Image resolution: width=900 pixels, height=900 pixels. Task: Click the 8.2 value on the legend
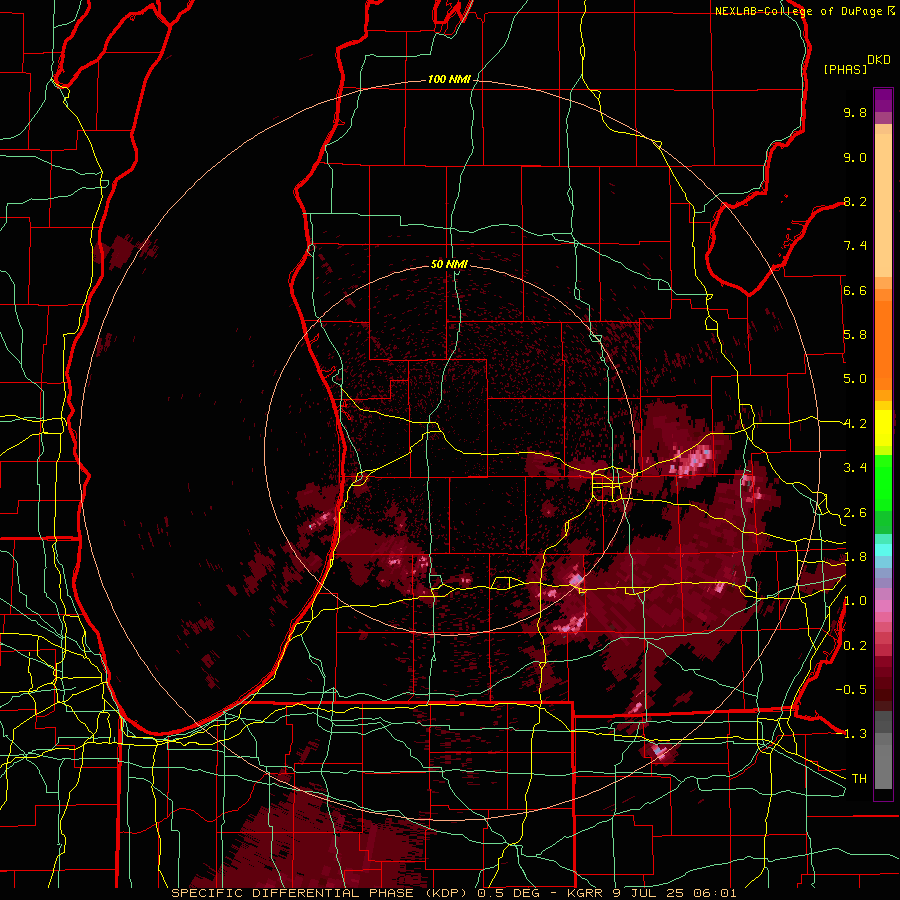point(855,201)
